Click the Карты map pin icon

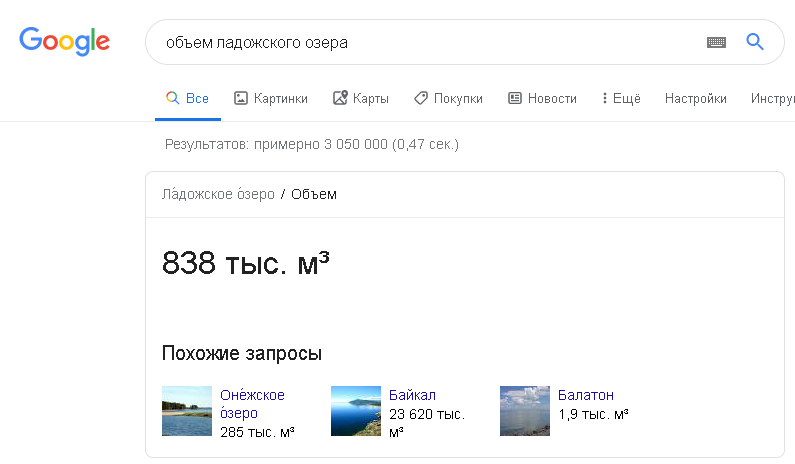(340, 98)
